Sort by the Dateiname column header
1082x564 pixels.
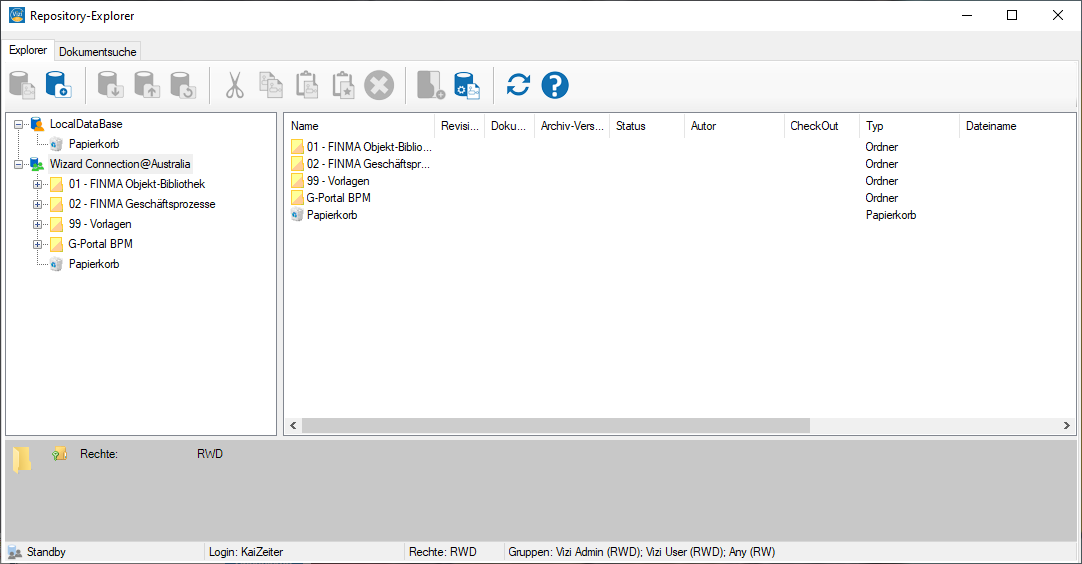pyautogui.click(x=1017, y=126)
